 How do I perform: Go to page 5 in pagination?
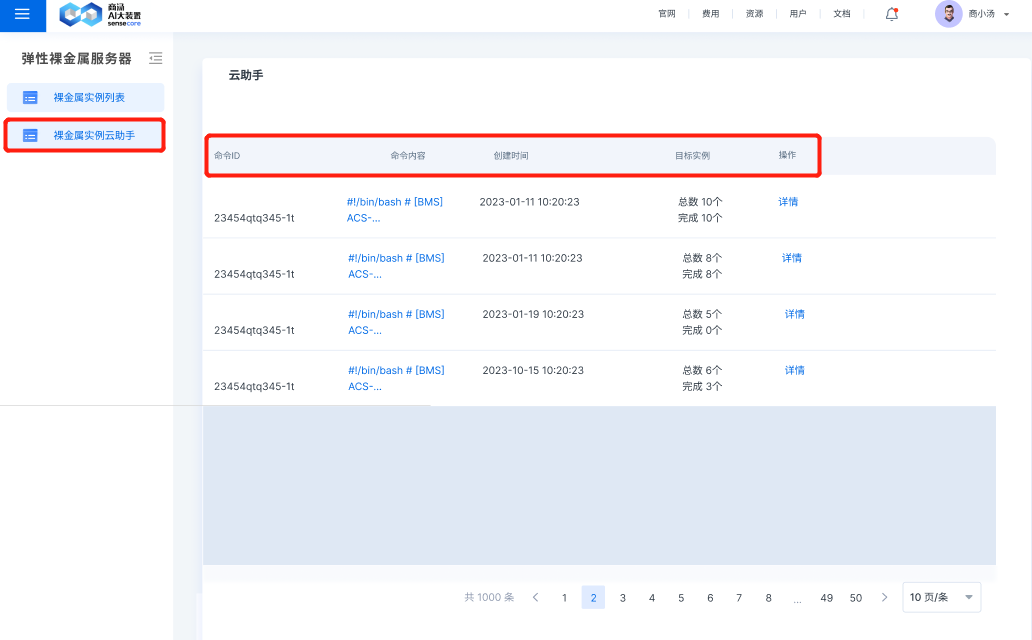coord(681,598)
